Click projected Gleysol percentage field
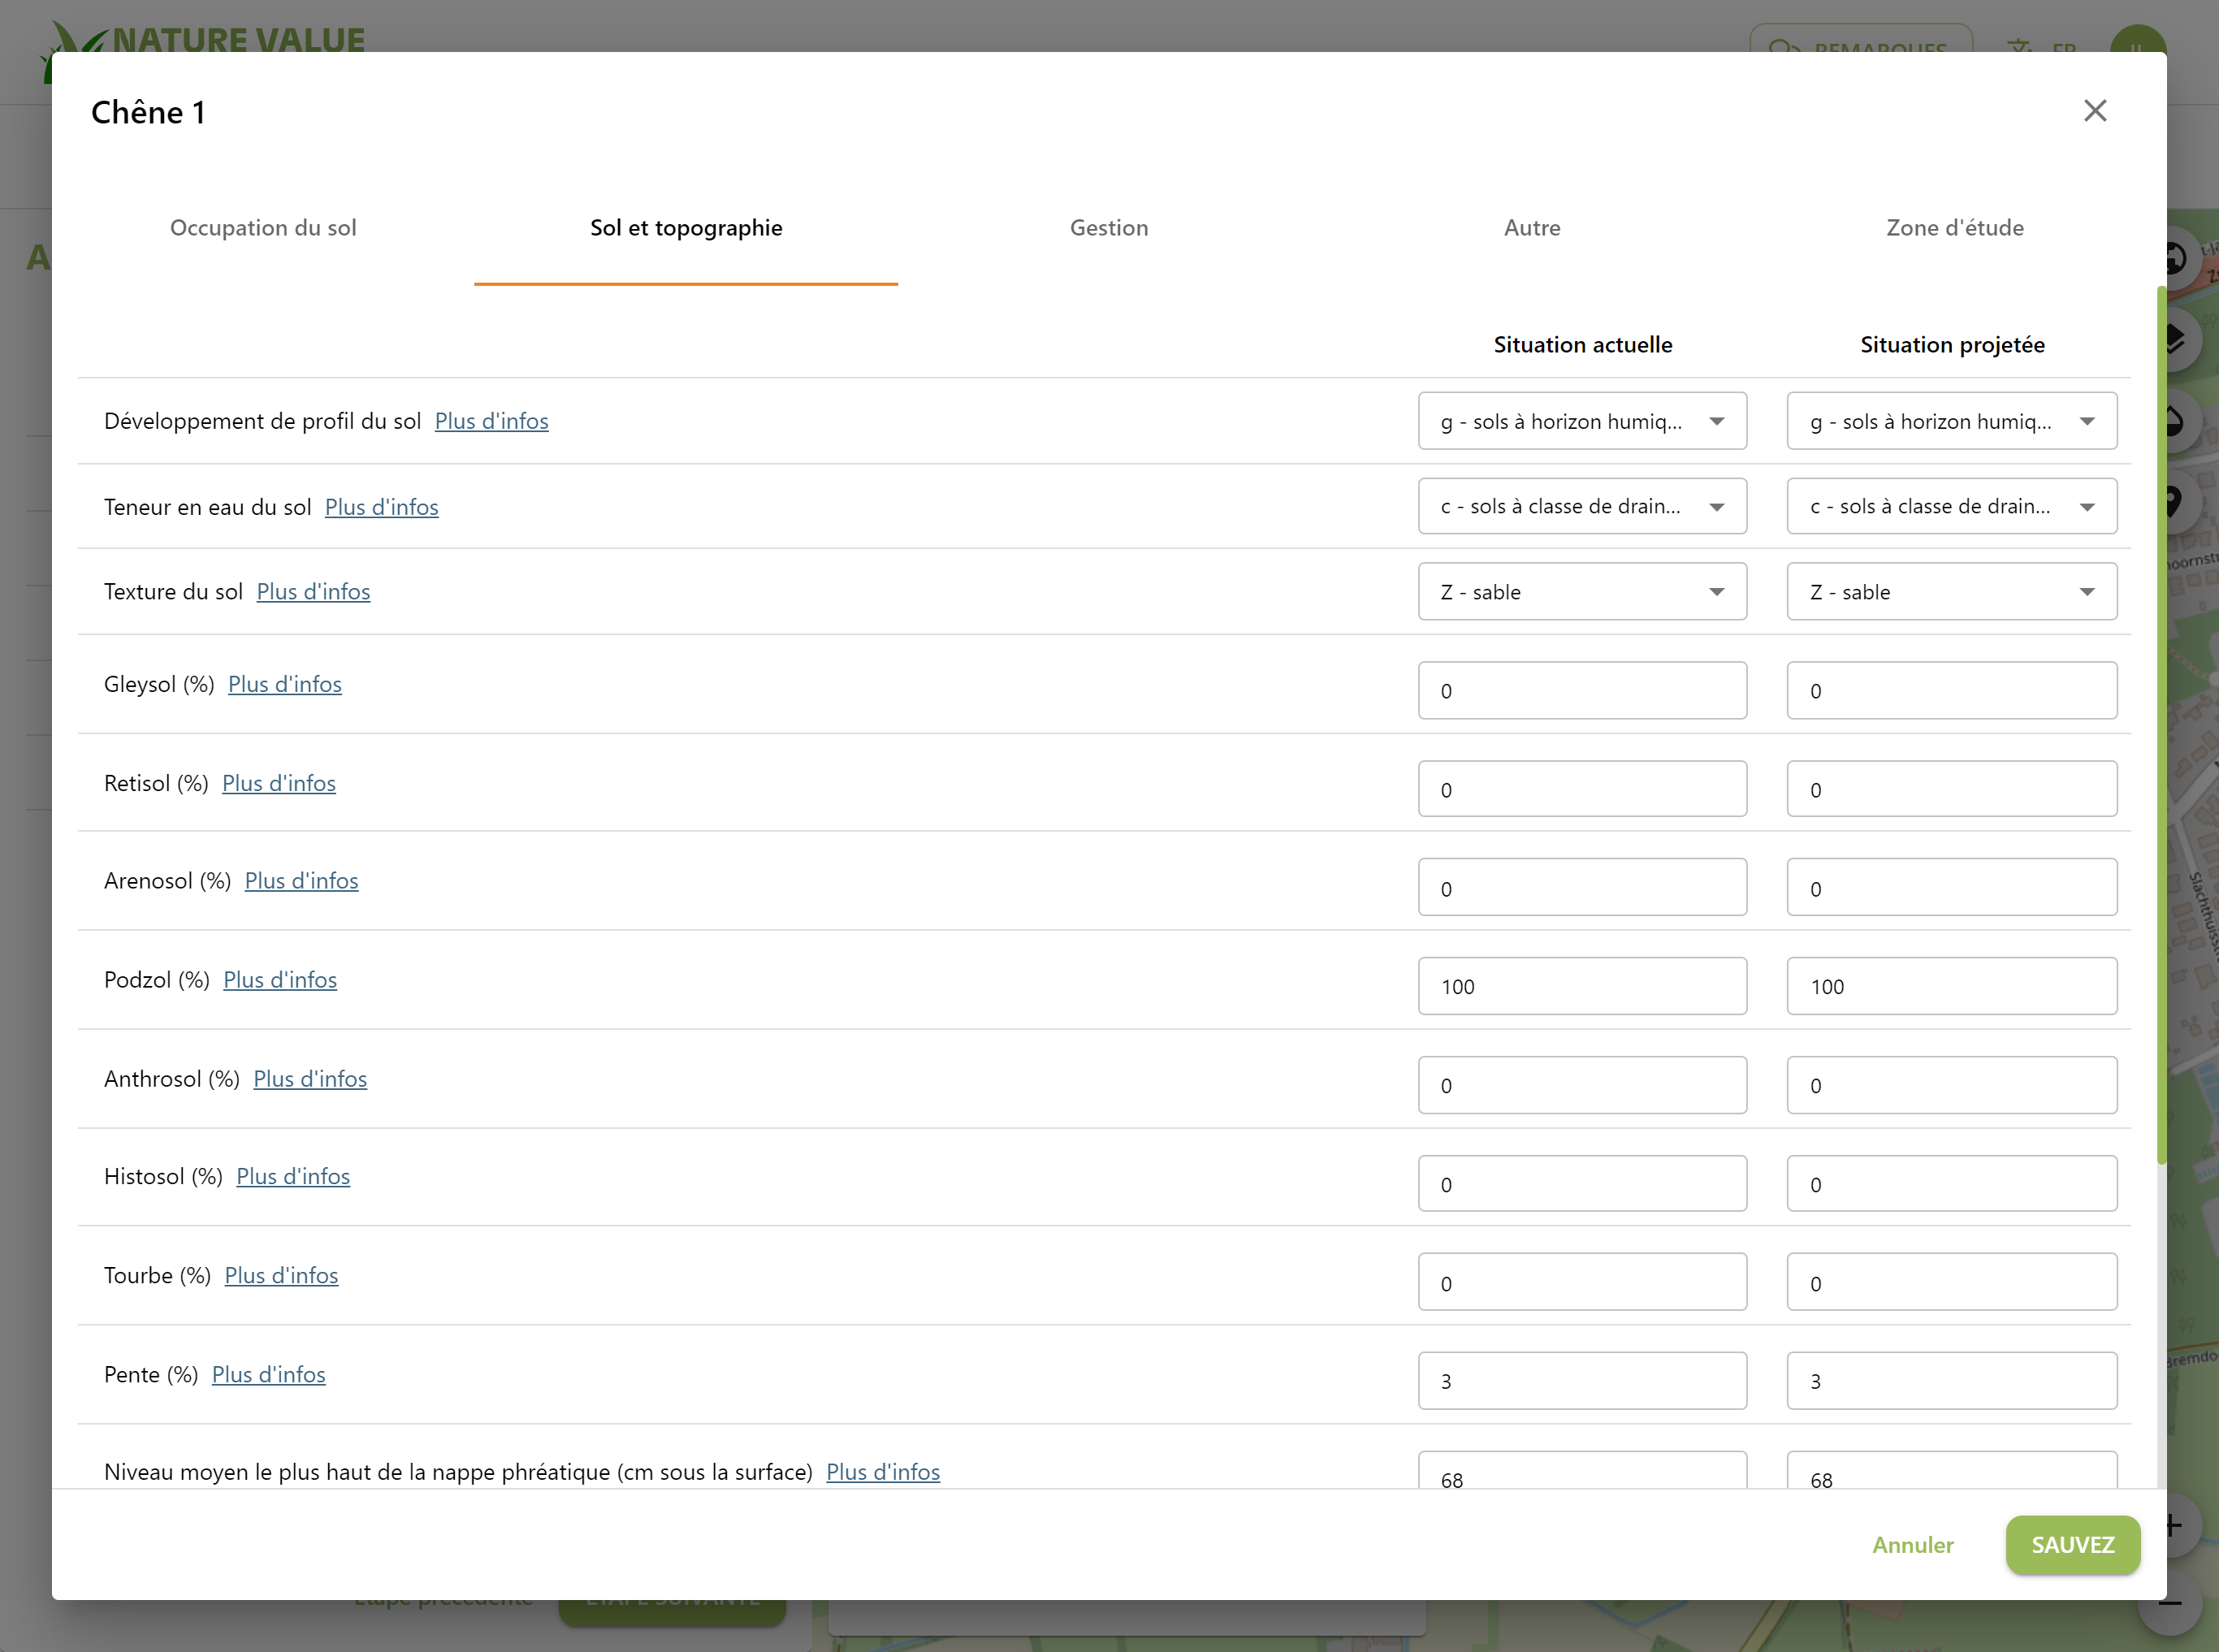Screen dimensions: 2219x1652 (1951, 691)
